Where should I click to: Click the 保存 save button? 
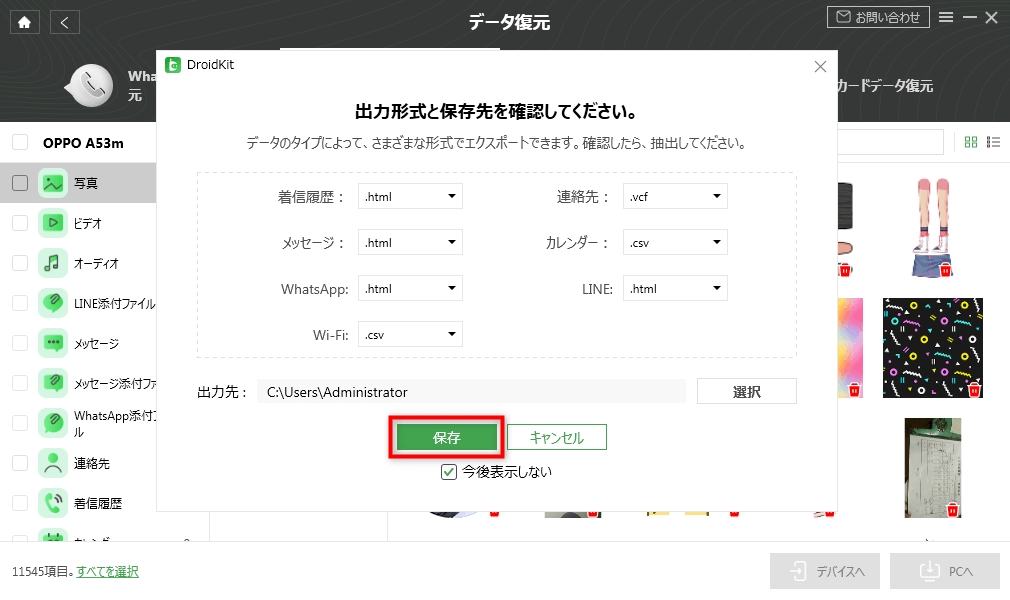click(x=446, y=437)
